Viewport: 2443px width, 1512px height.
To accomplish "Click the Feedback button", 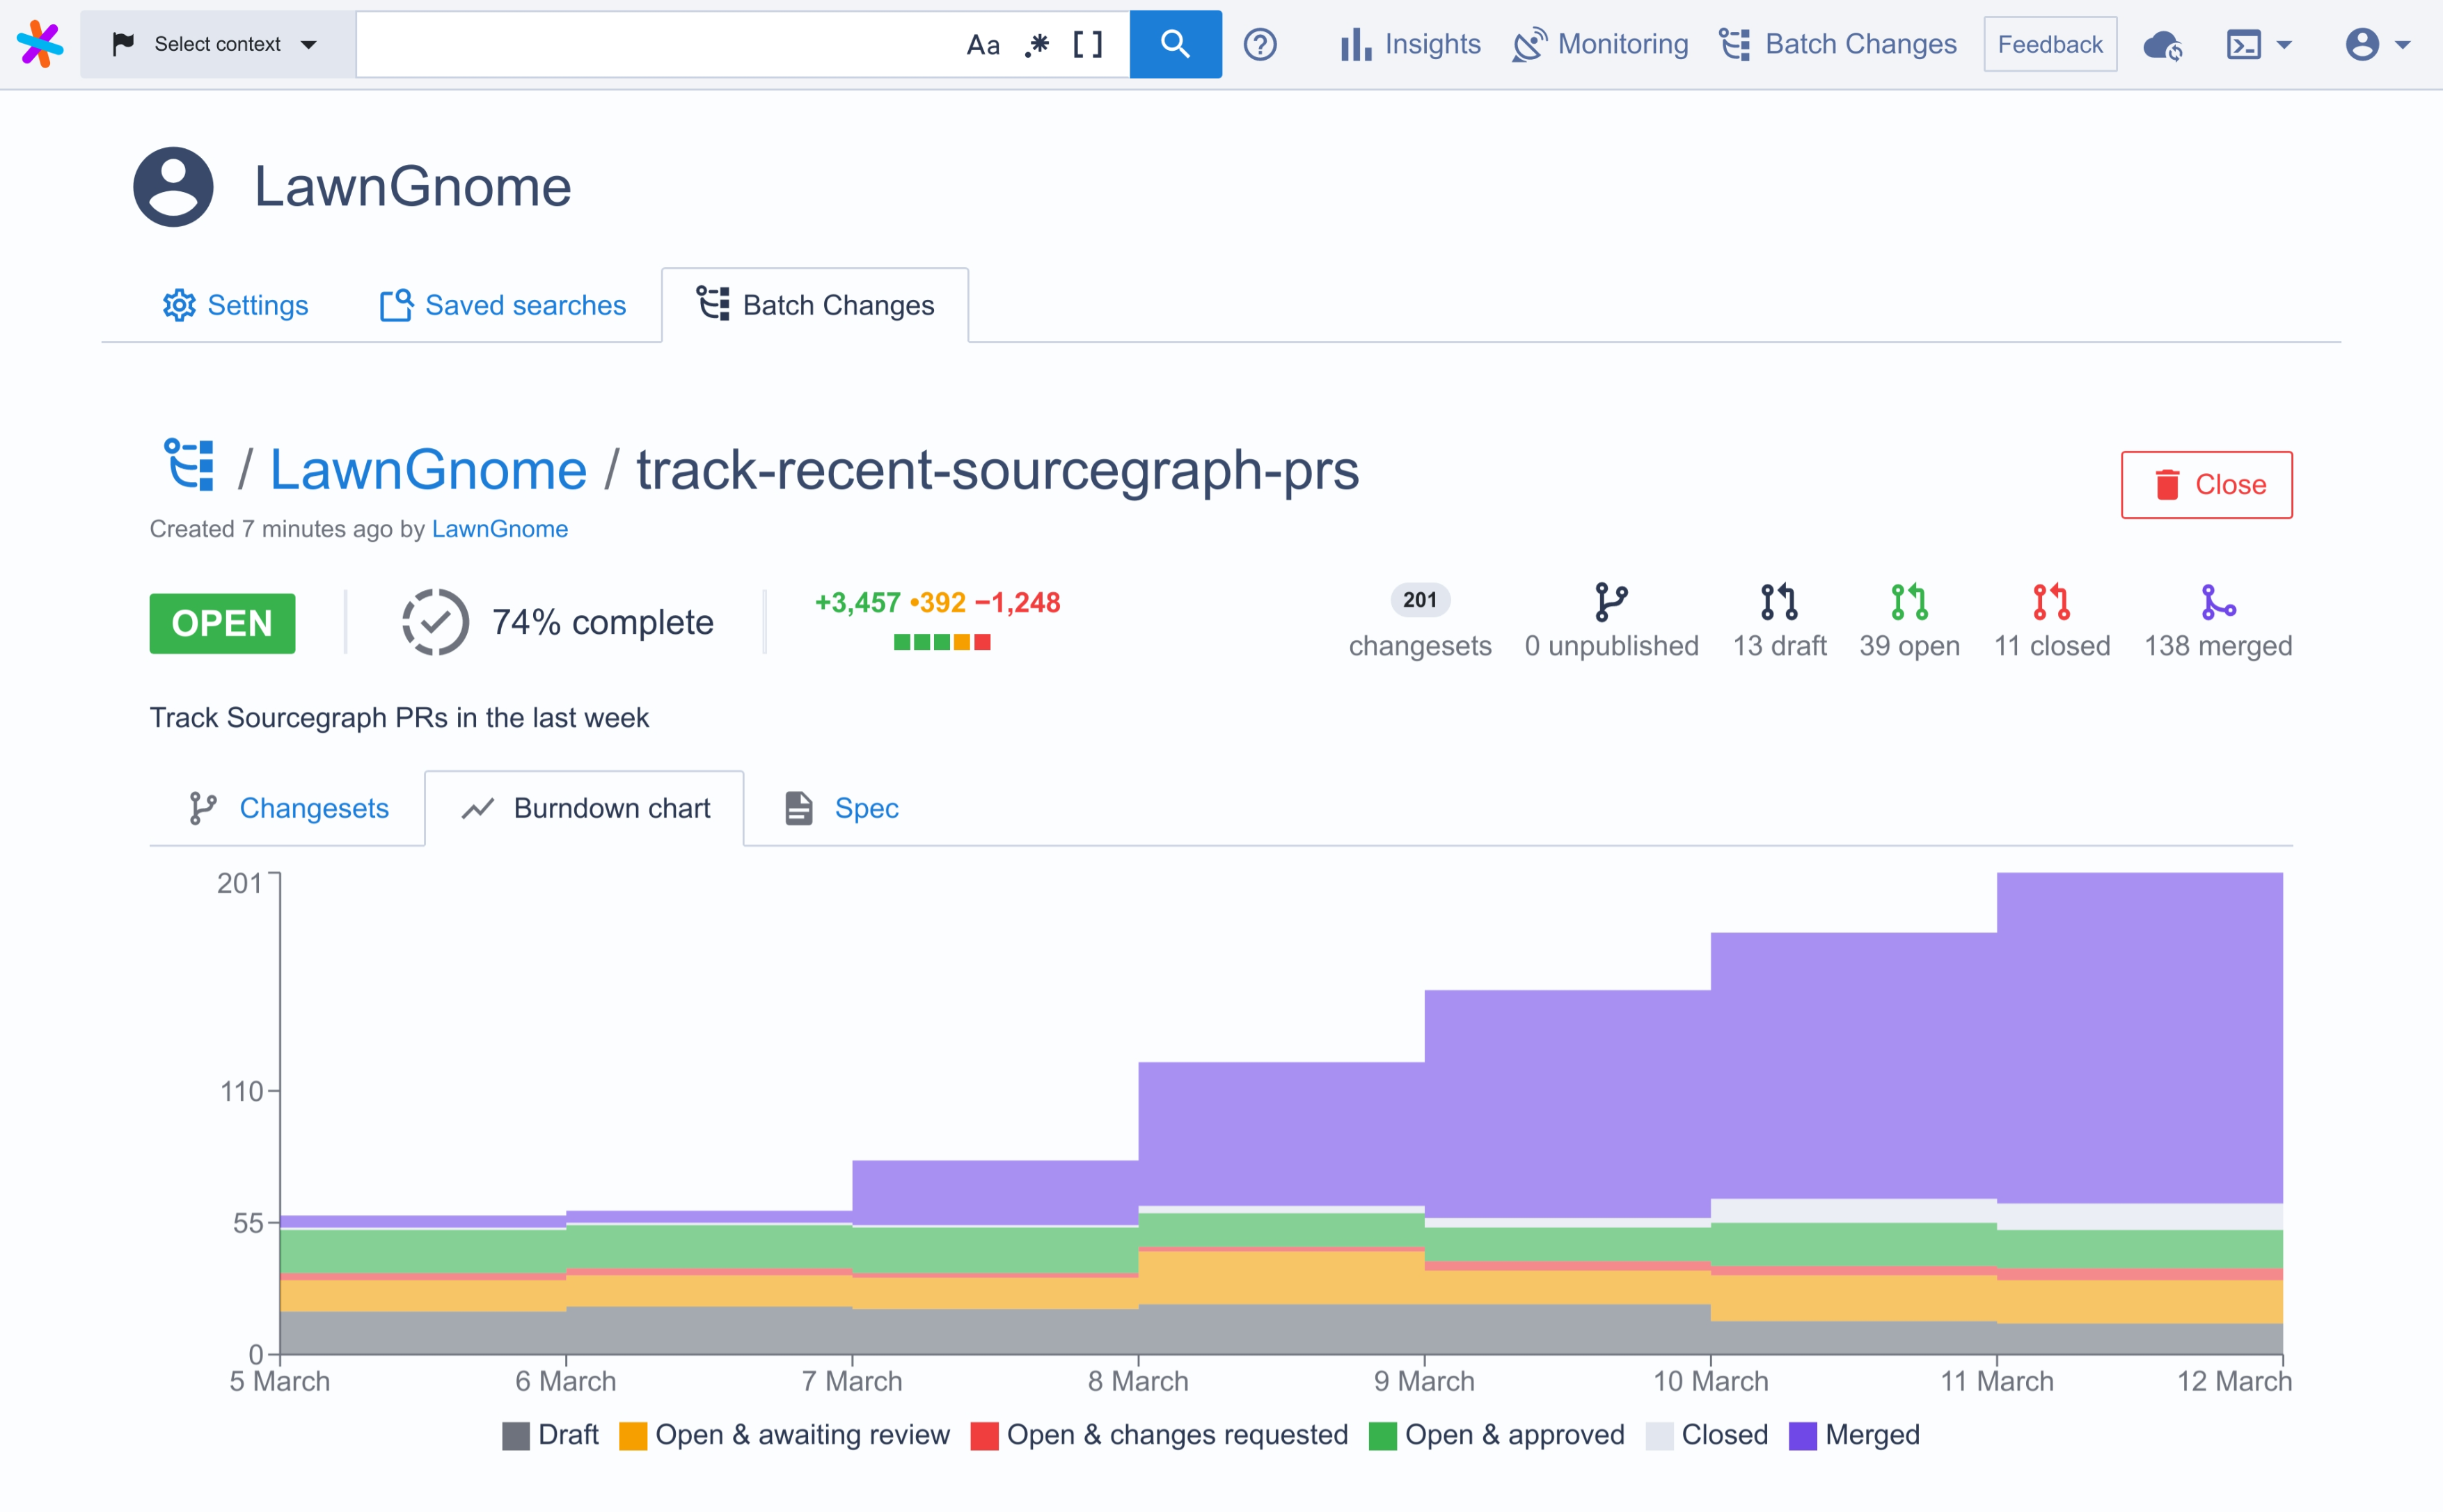I will 2050,44.
